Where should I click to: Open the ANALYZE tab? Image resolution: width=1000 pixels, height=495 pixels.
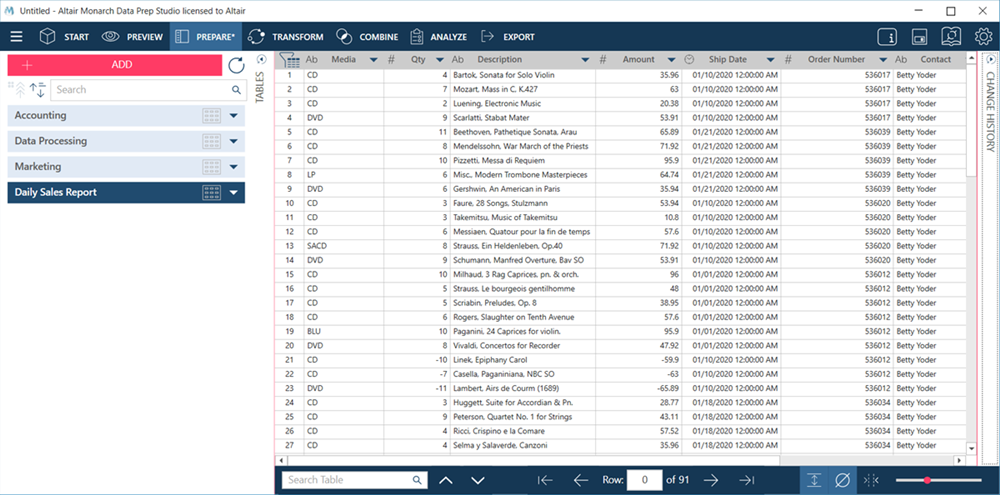[x=438, y=37]
